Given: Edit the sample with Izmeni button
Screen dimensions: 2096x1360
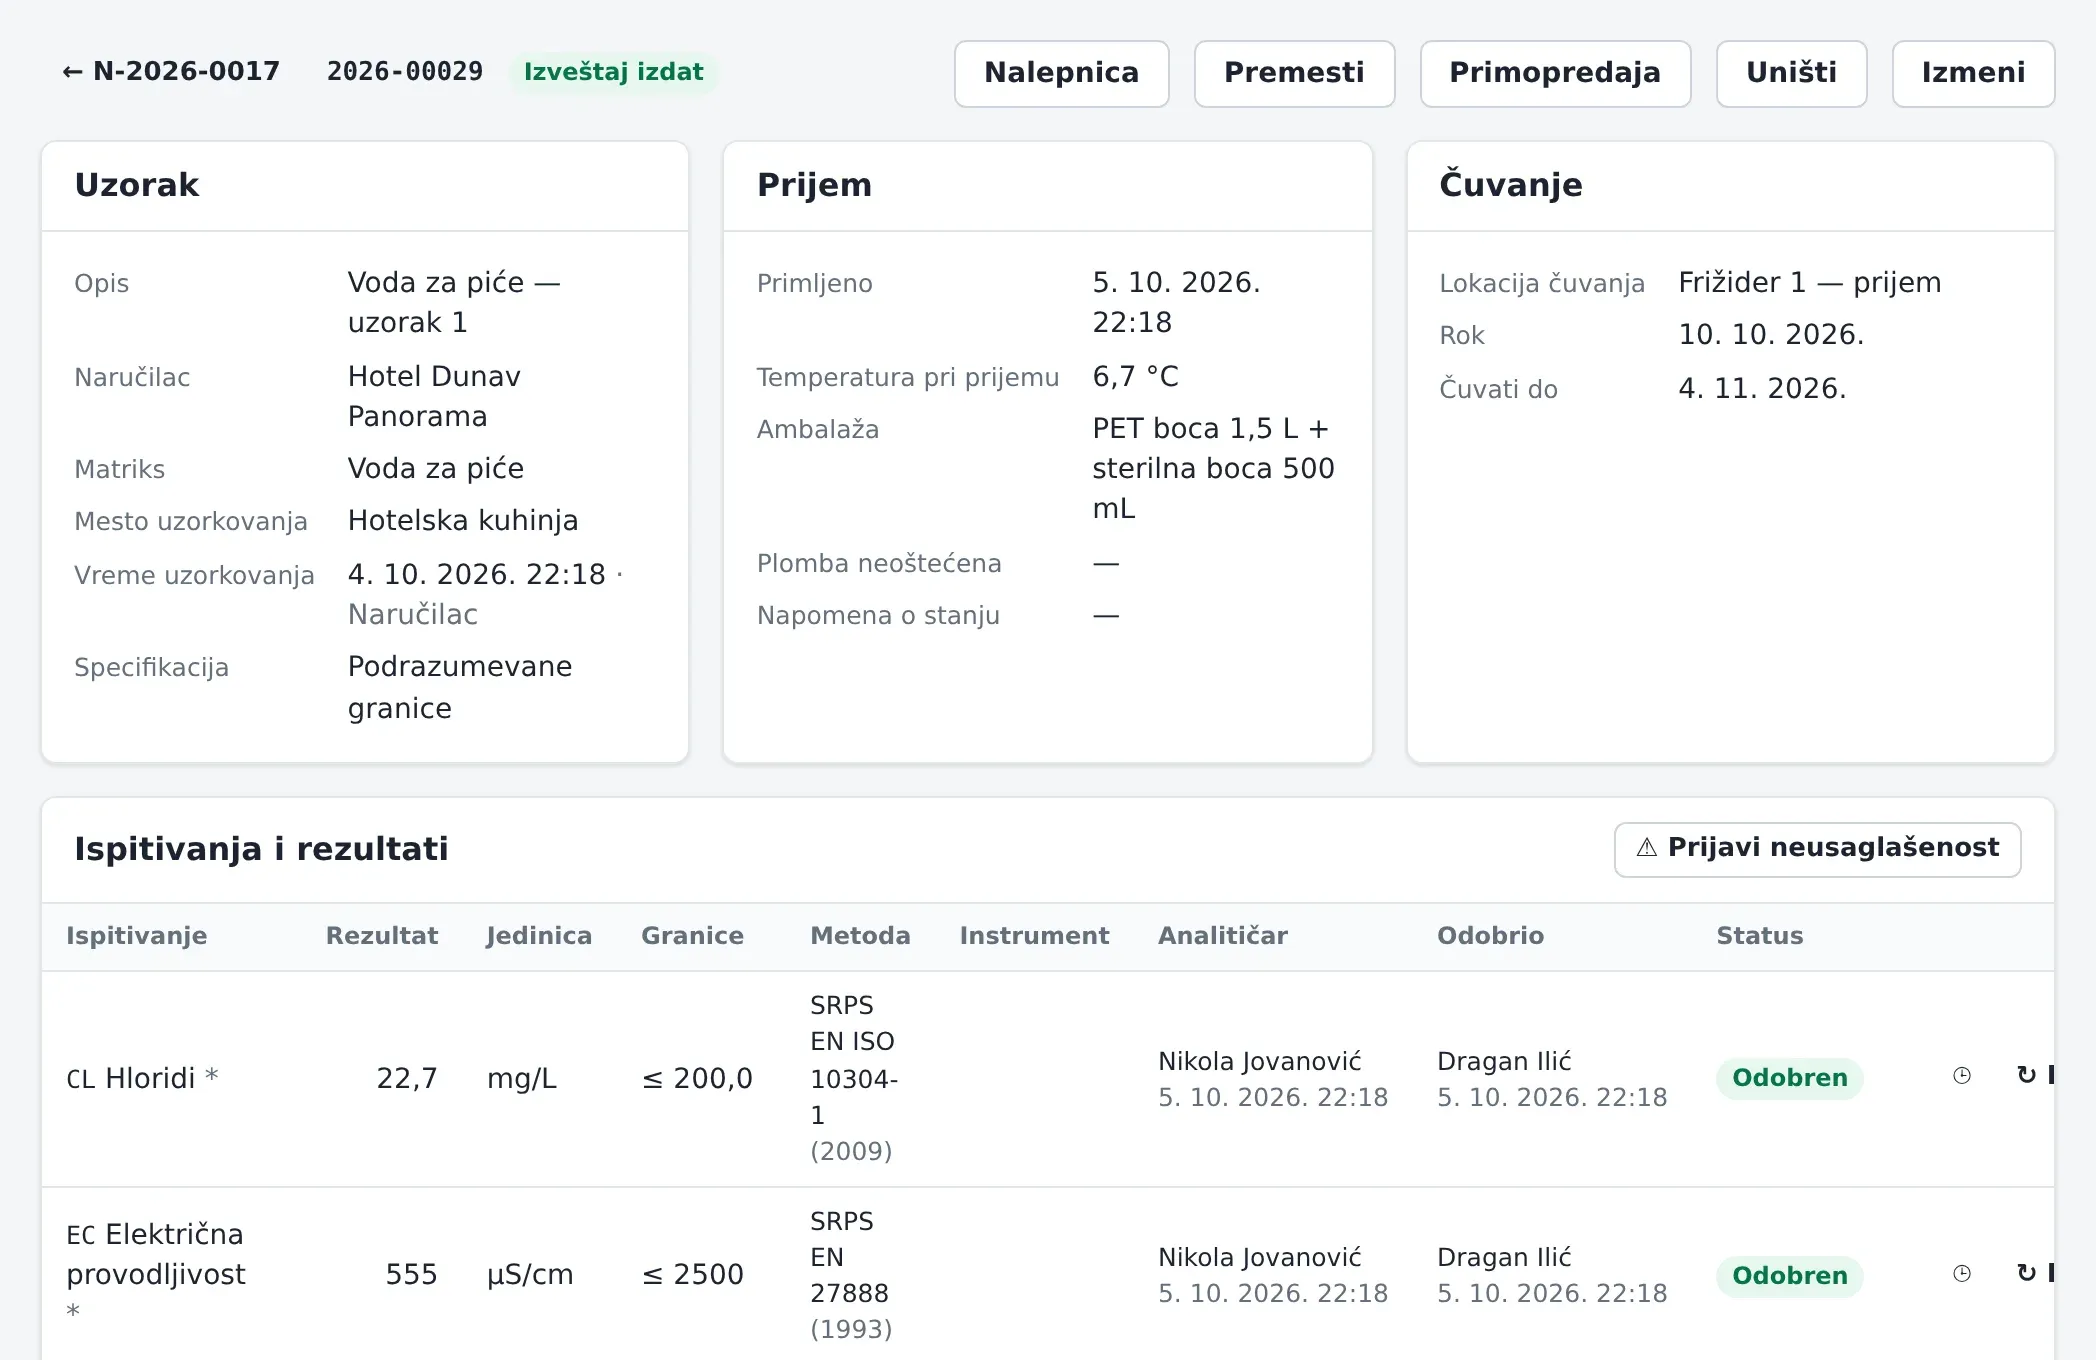Looking at the screenshot, I should [1973, 73].
